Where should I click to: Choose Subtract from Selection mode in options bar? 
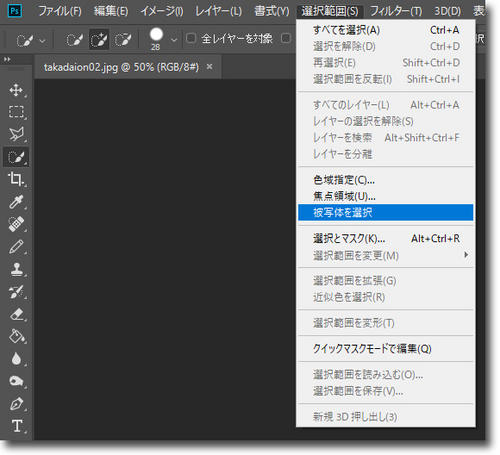123,40
